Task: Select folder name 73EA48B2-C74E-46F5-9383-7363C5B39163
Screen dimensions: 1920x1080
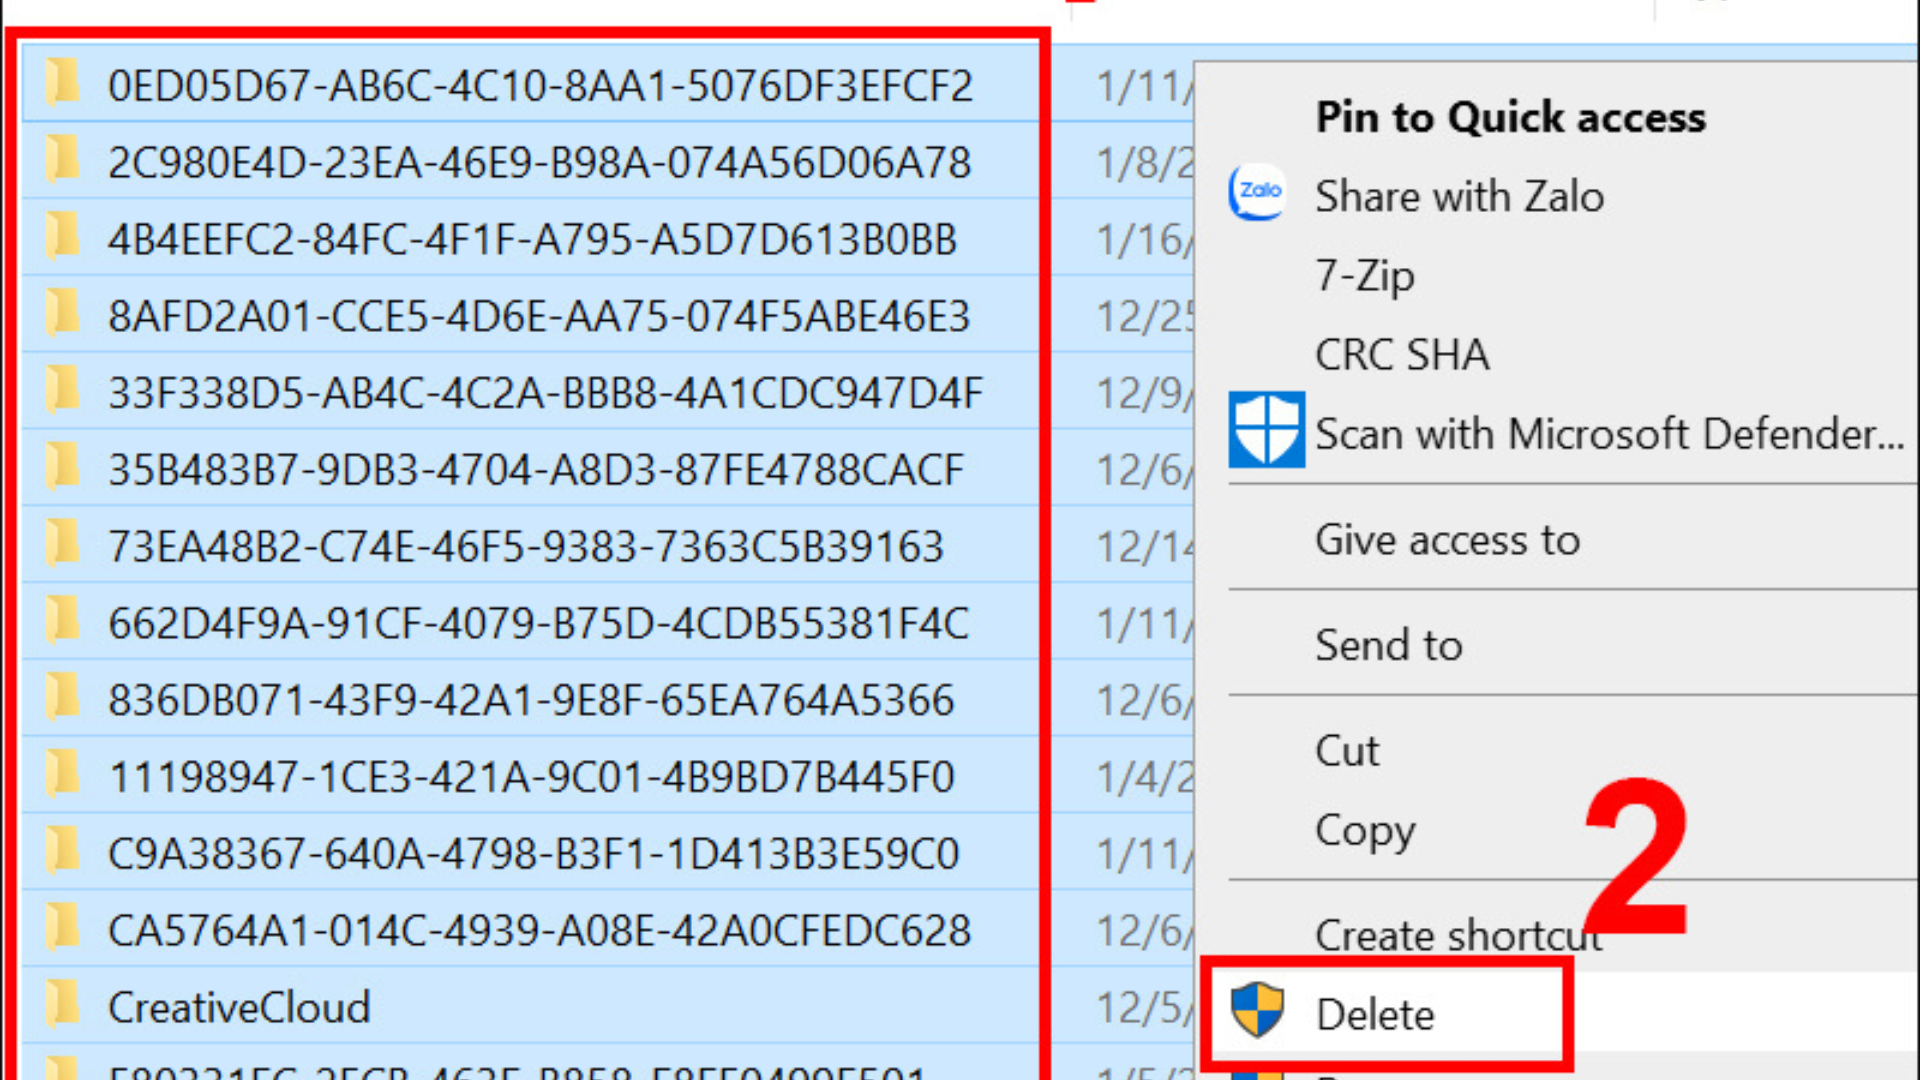Action: point(526,547)
